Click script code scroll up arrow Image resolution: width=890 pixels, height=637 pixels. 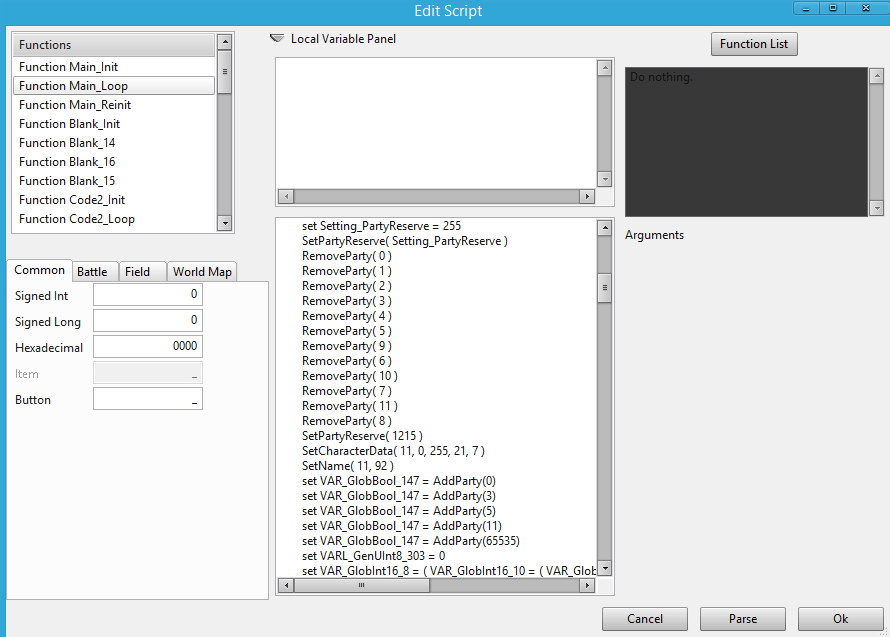[604, 228]
